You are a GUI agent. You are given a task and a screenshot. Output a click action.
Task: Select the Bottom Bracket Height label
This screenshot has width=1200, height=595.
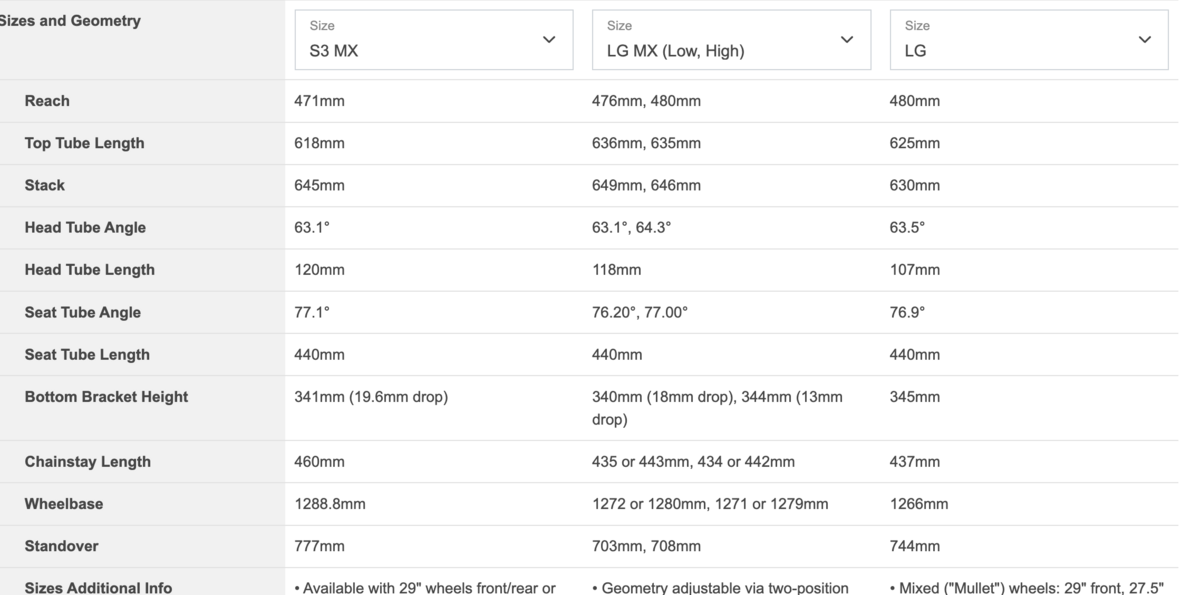[x=106, y=396]
